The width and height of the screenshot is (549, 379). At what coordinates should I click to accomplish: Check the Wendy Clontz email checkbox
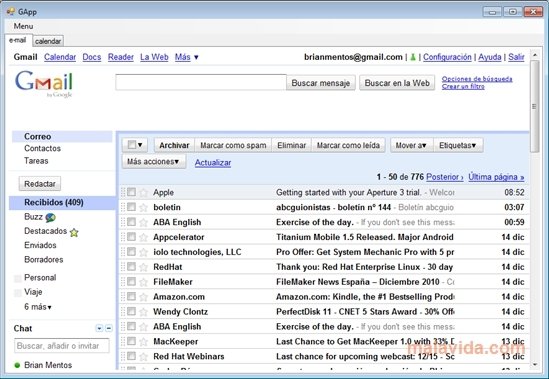pos(131,311)
